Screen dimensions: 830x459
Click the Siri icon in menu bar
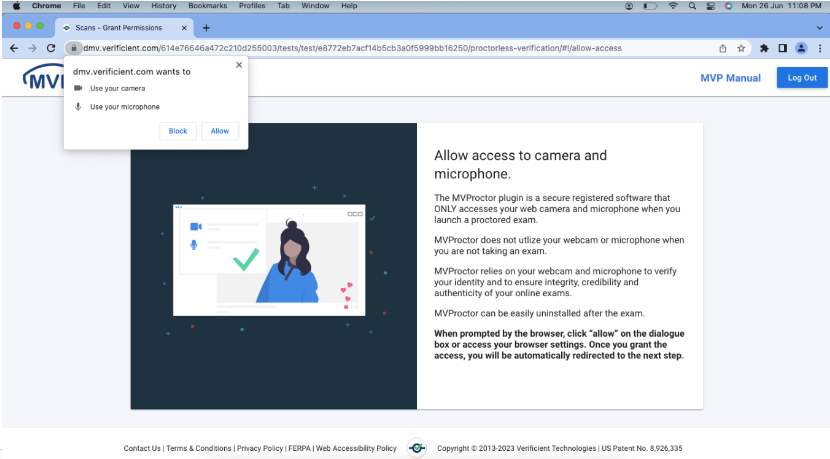728,6
